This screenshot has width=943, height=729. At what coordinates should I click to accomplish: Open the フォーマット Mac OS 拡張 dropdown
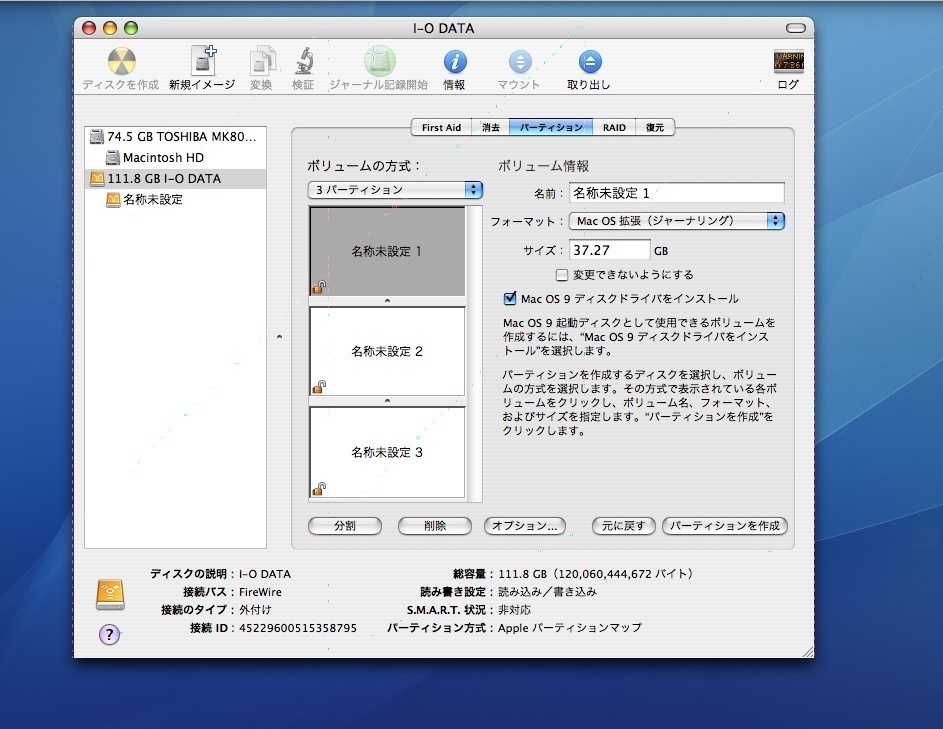pos(677,221)
